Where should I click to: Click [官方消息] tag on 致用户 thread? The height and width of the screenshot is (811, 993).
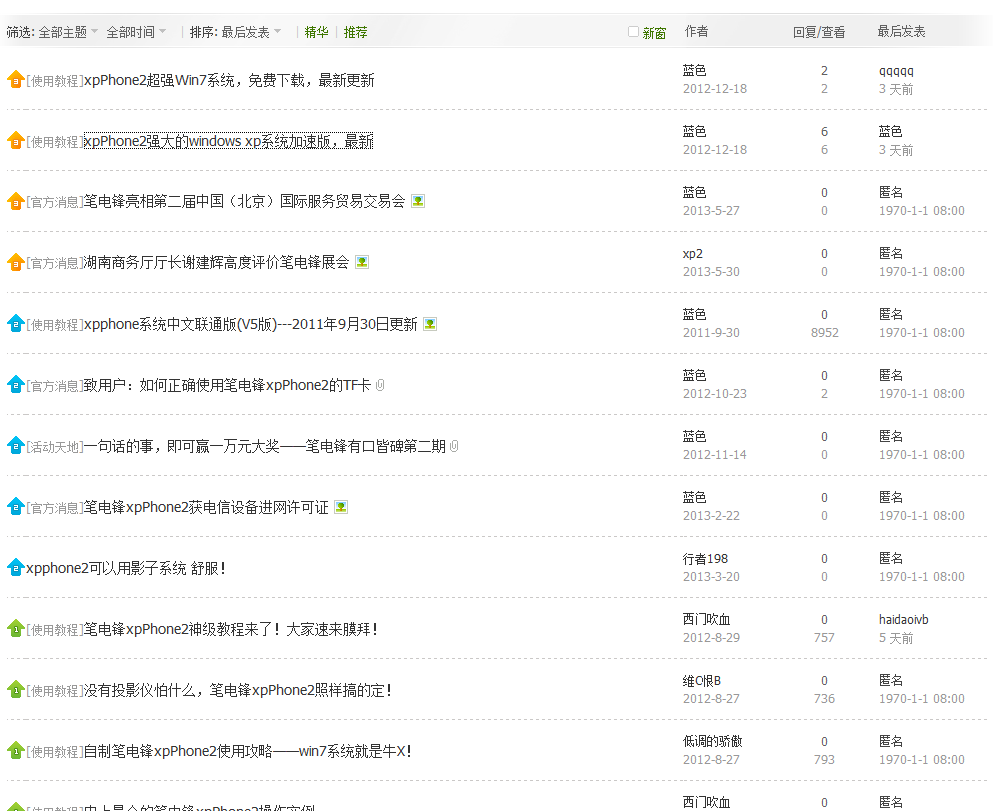pyautogui.click(x=55, y=386)
